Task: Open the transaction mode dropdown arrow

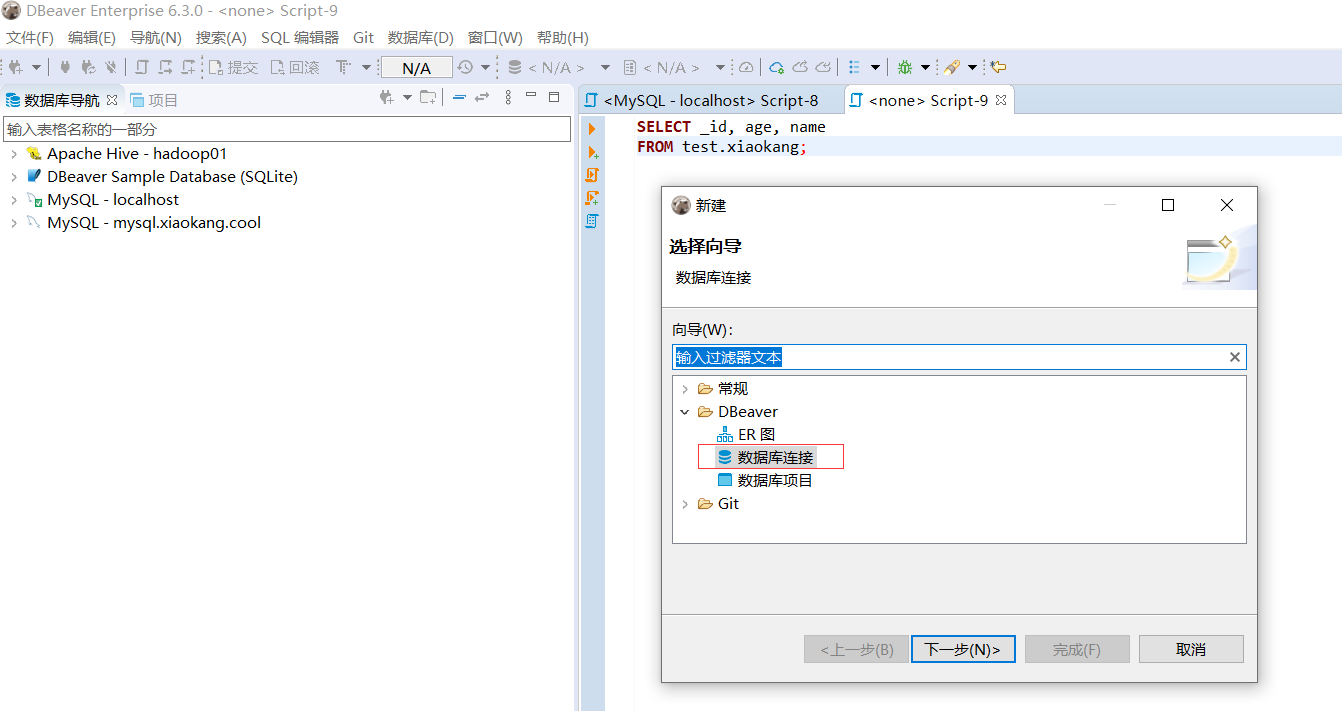Action: pos(366,67)
